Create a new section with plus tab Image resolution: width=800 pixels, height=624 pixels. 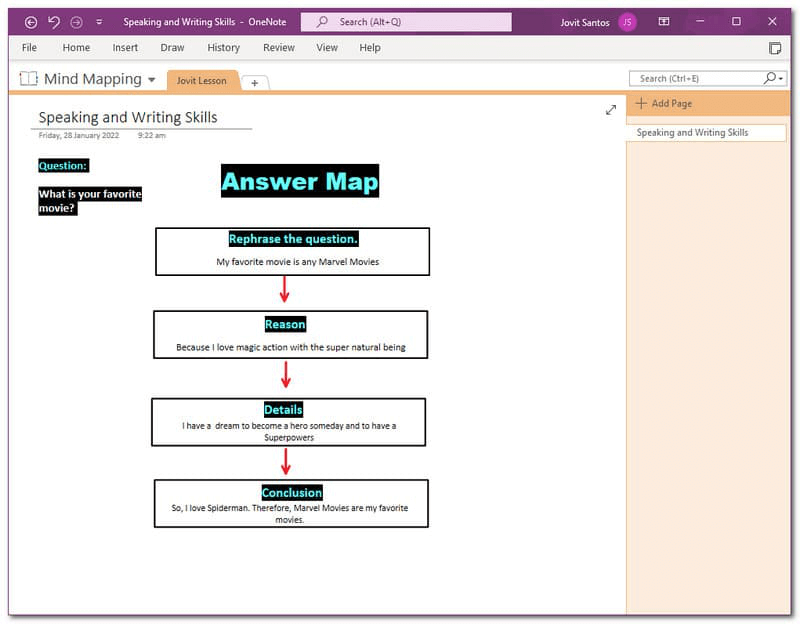tap(255, 83)
